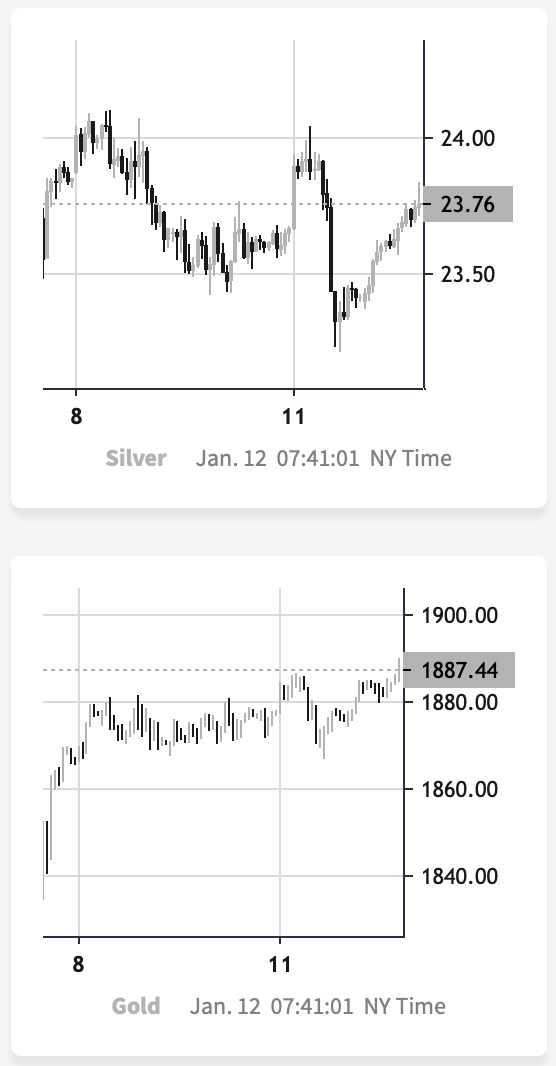
Task: Select the 23.50 axis label on Silver chart
Action: click(x=468, y=275)
